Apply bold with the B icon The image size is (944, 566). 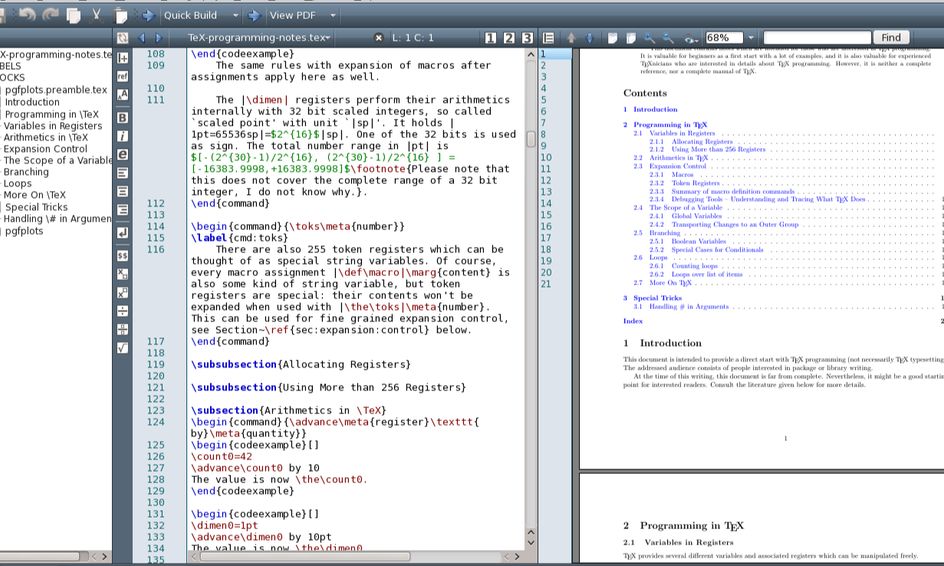(122, 117)
